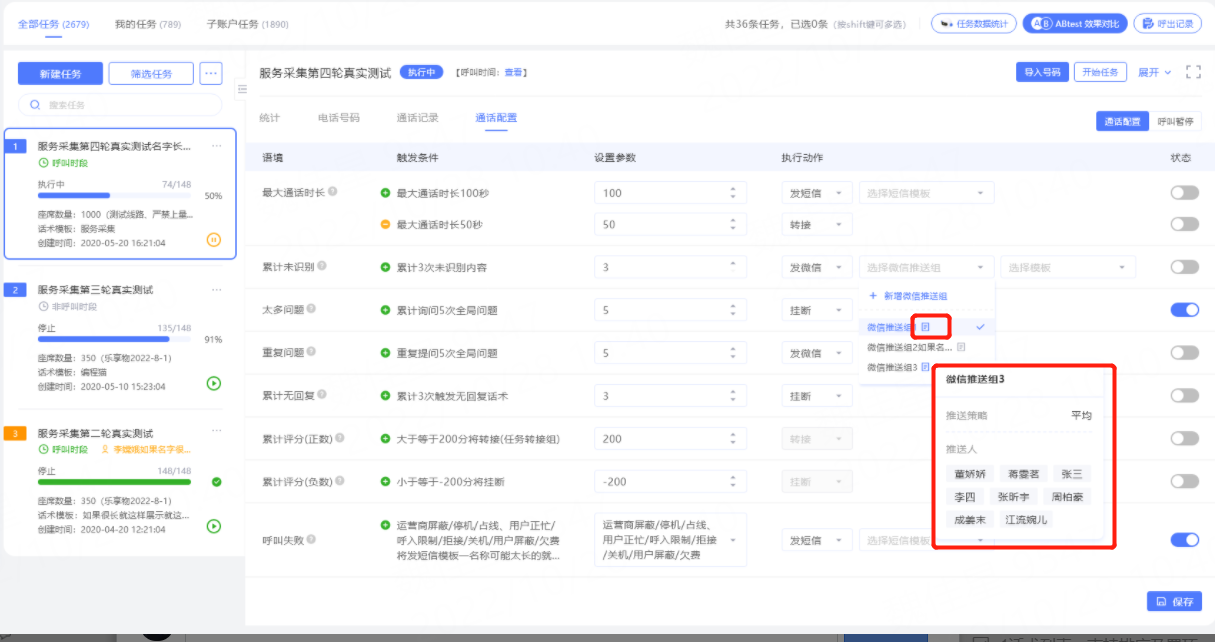
Task: Click the help icon next to 累计无回复
Action: (x=322, y=396)
